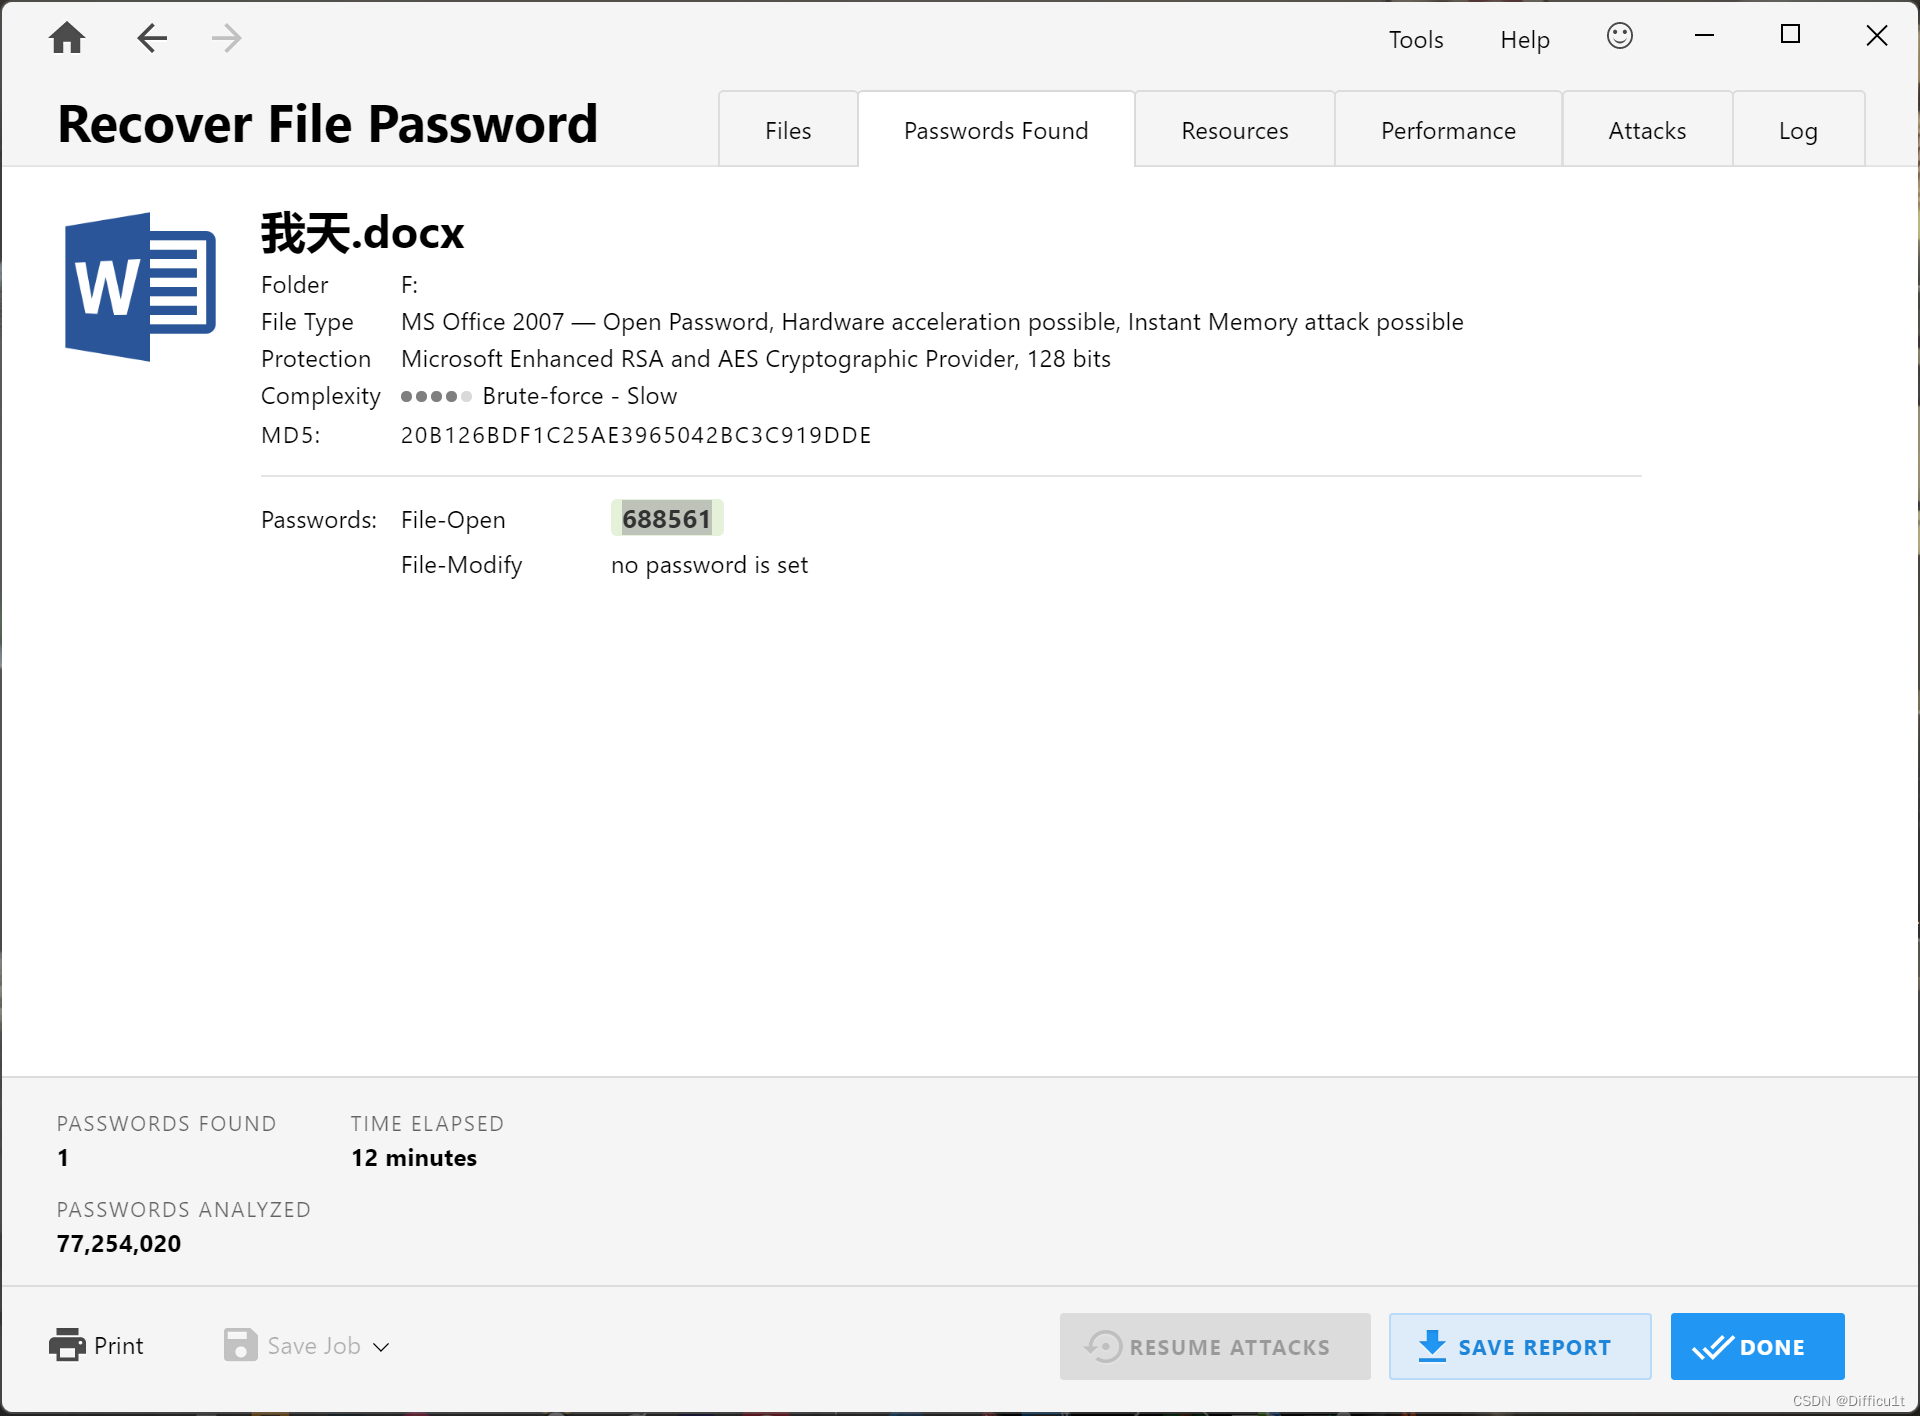Click the smiley feedback icon
Viewport: 1920px width, 1416px height.
pyautogui.click(x=1619, y=37)
